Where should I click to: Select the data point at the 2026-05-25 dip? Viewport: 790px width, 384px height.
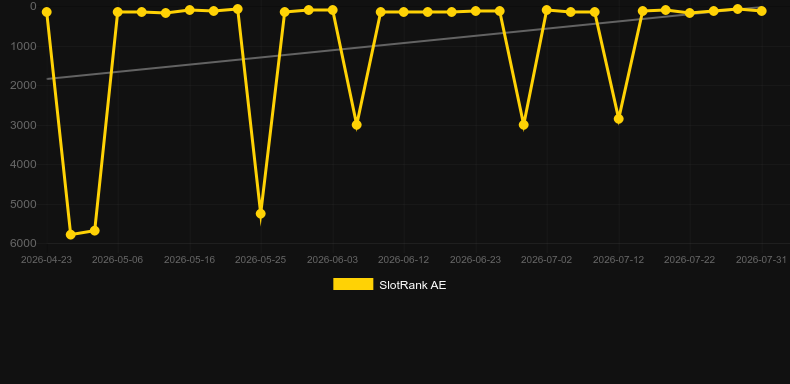pos(260,214)
